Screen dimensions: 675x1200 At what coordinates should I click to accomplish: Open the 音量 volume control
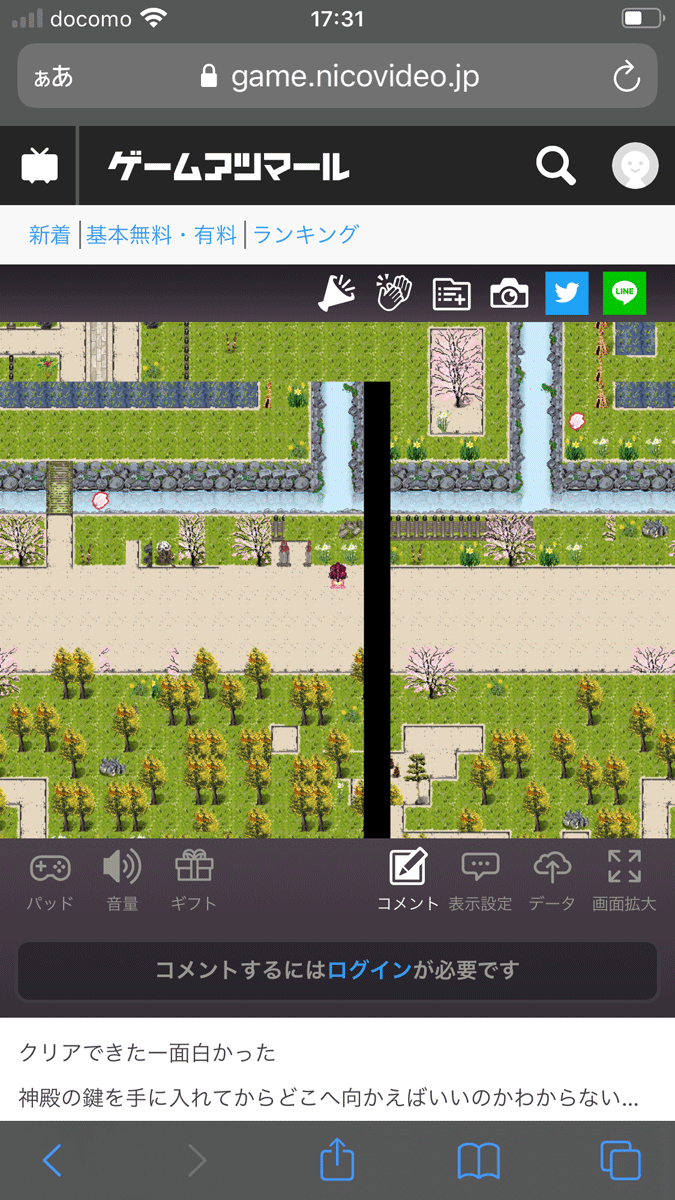coord(122,880)
